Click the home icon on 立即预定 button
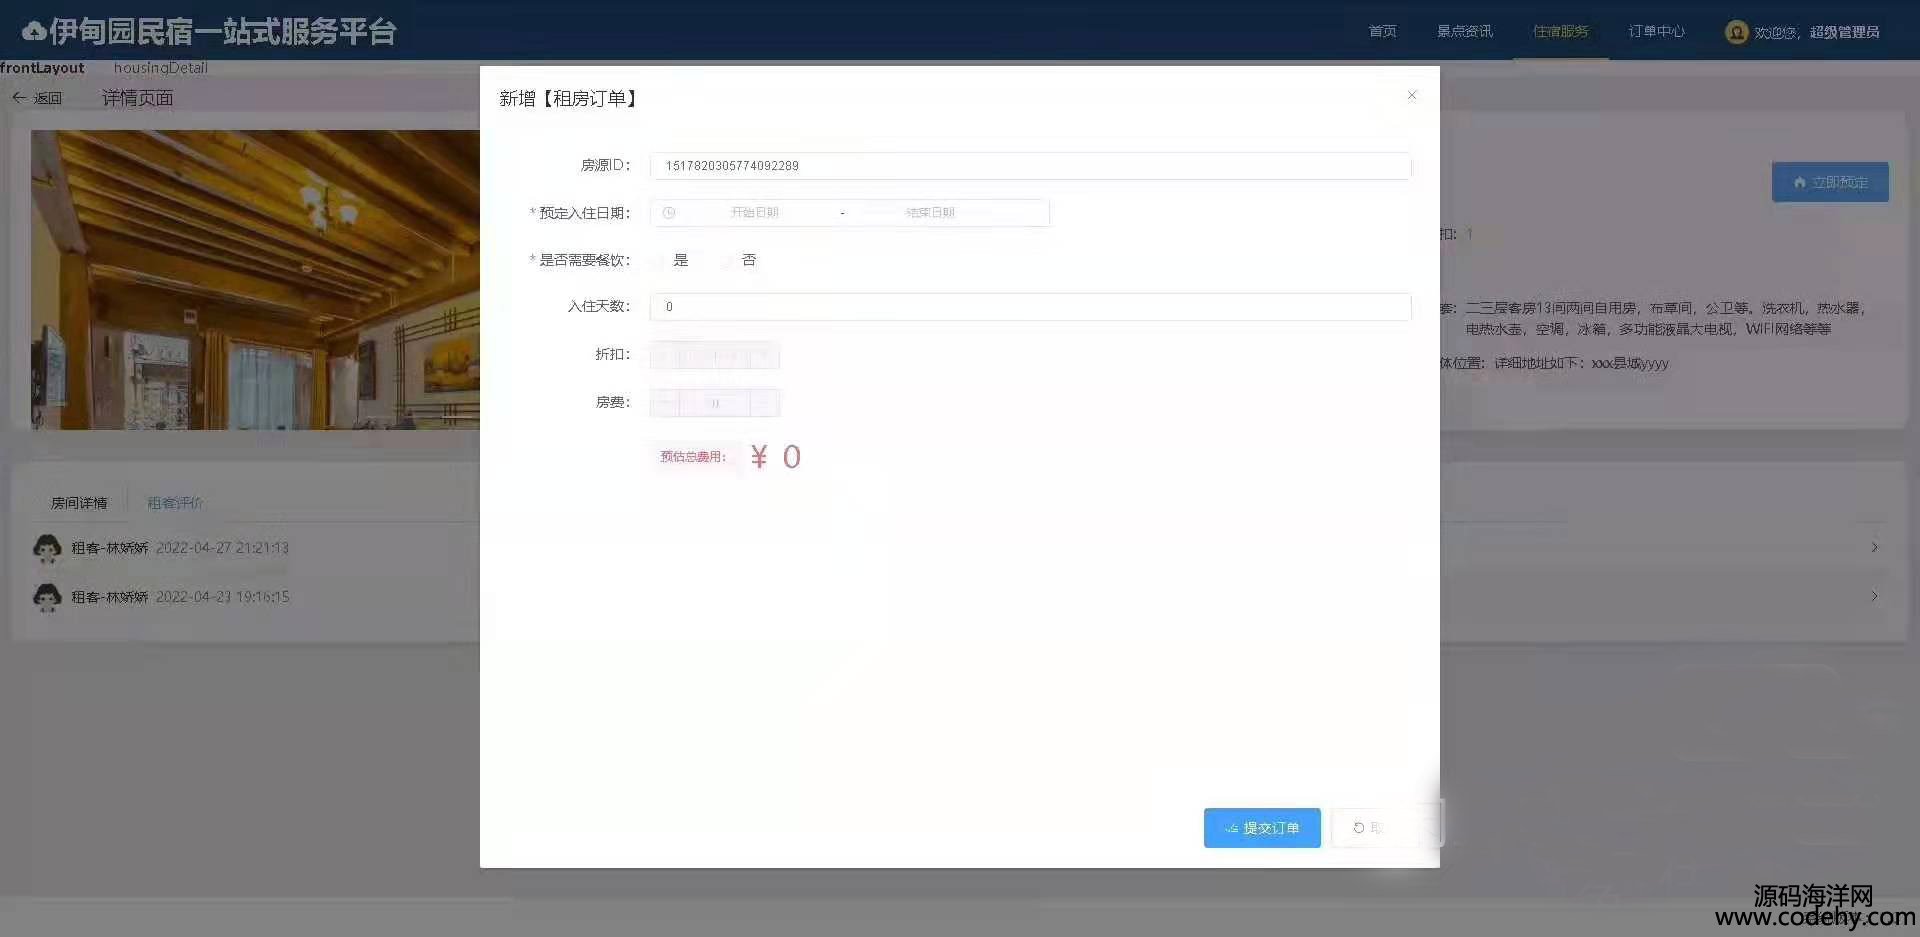This screenshot has width=1920, height=937. [1799, 182]
